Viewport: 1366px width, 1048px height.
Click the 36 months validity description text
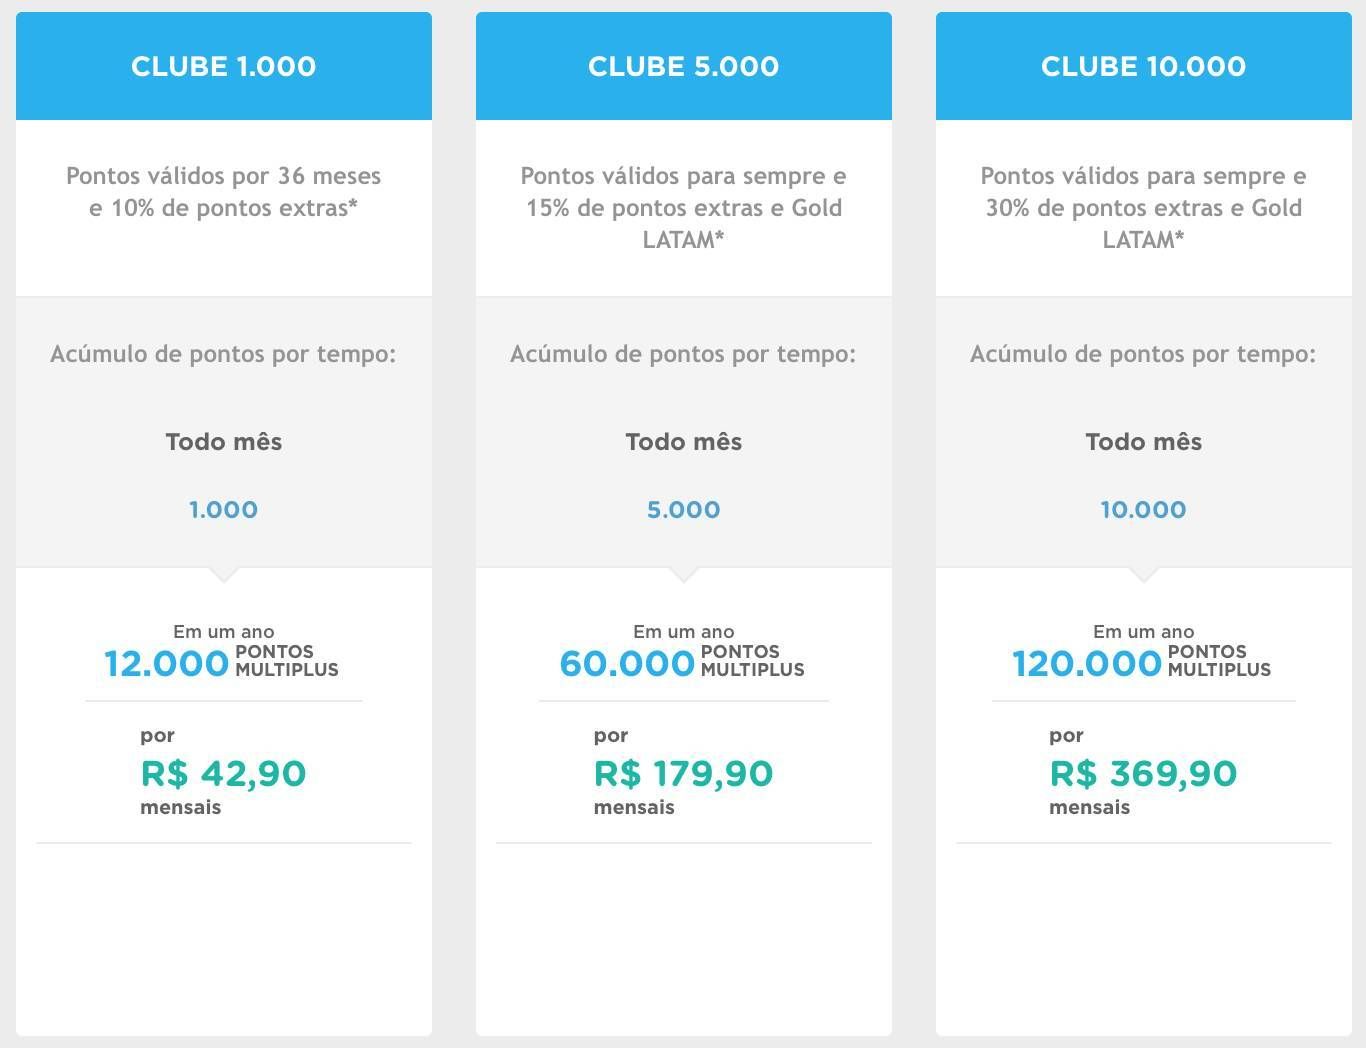(224, 192)
